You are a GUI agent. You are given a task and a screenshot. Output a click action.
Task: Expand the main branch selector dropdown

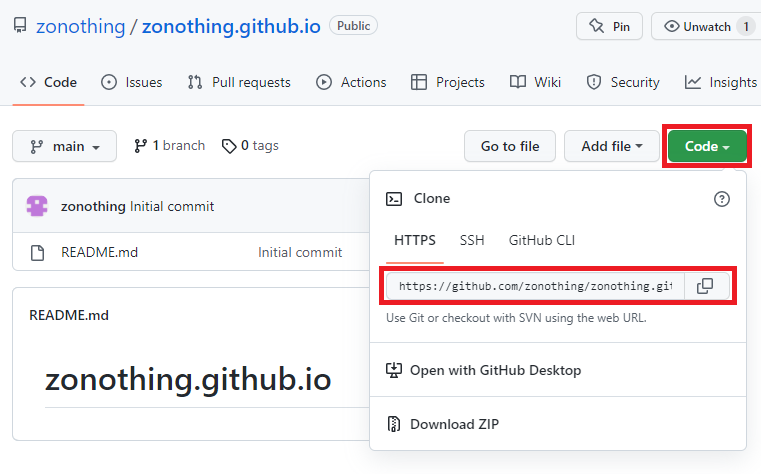65,146
